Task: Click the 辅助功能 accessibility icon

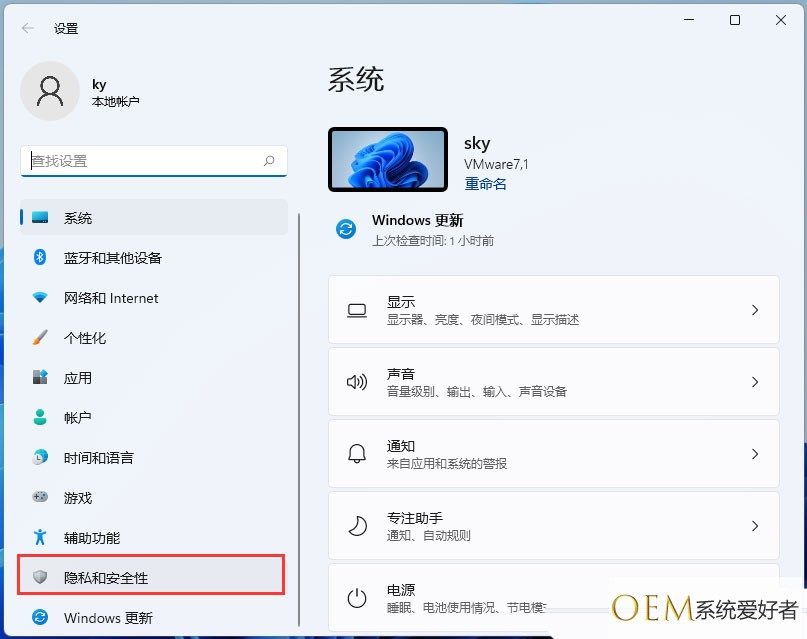Action: point(40,538)
